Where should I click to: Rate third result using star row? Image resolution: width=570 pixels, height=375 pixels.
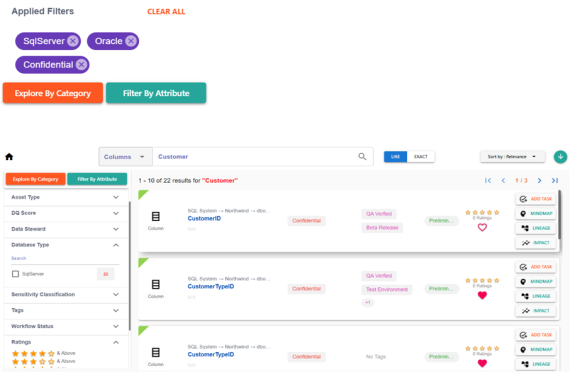click(482, 348)
